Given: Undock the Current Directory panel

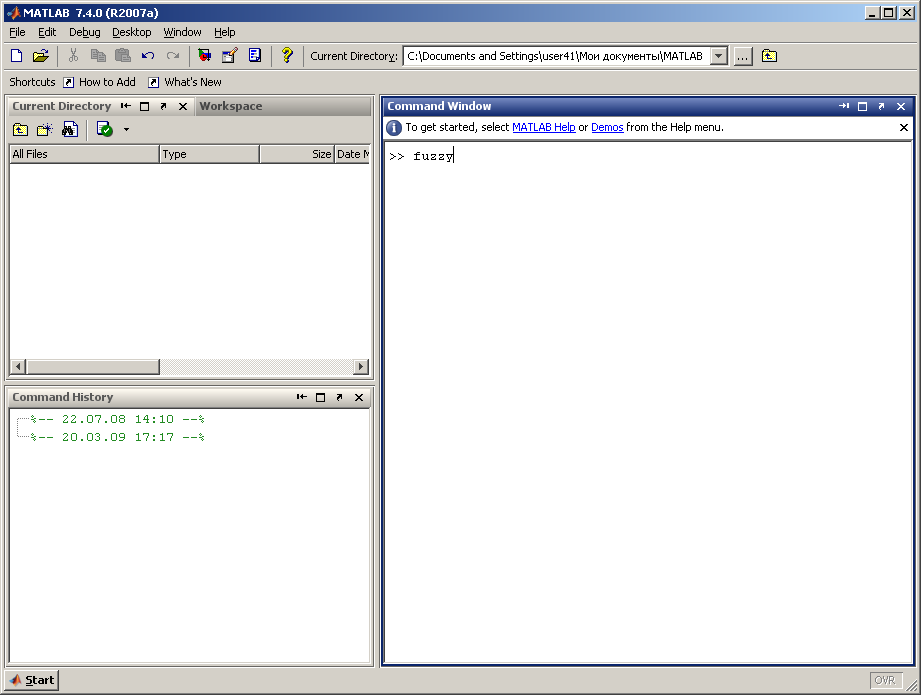Looking at the screenshot, I should pyautogui.click(x=163, y=106).
